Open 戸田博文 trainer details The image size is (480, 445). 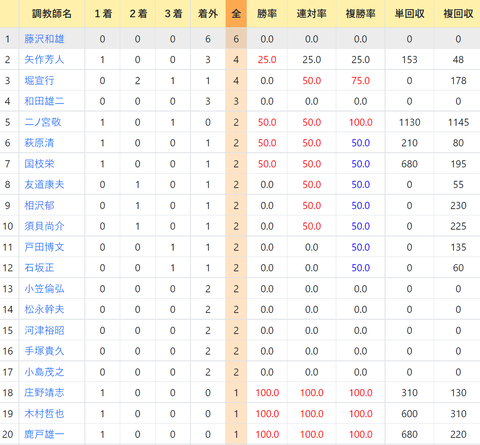pos(44,247)
